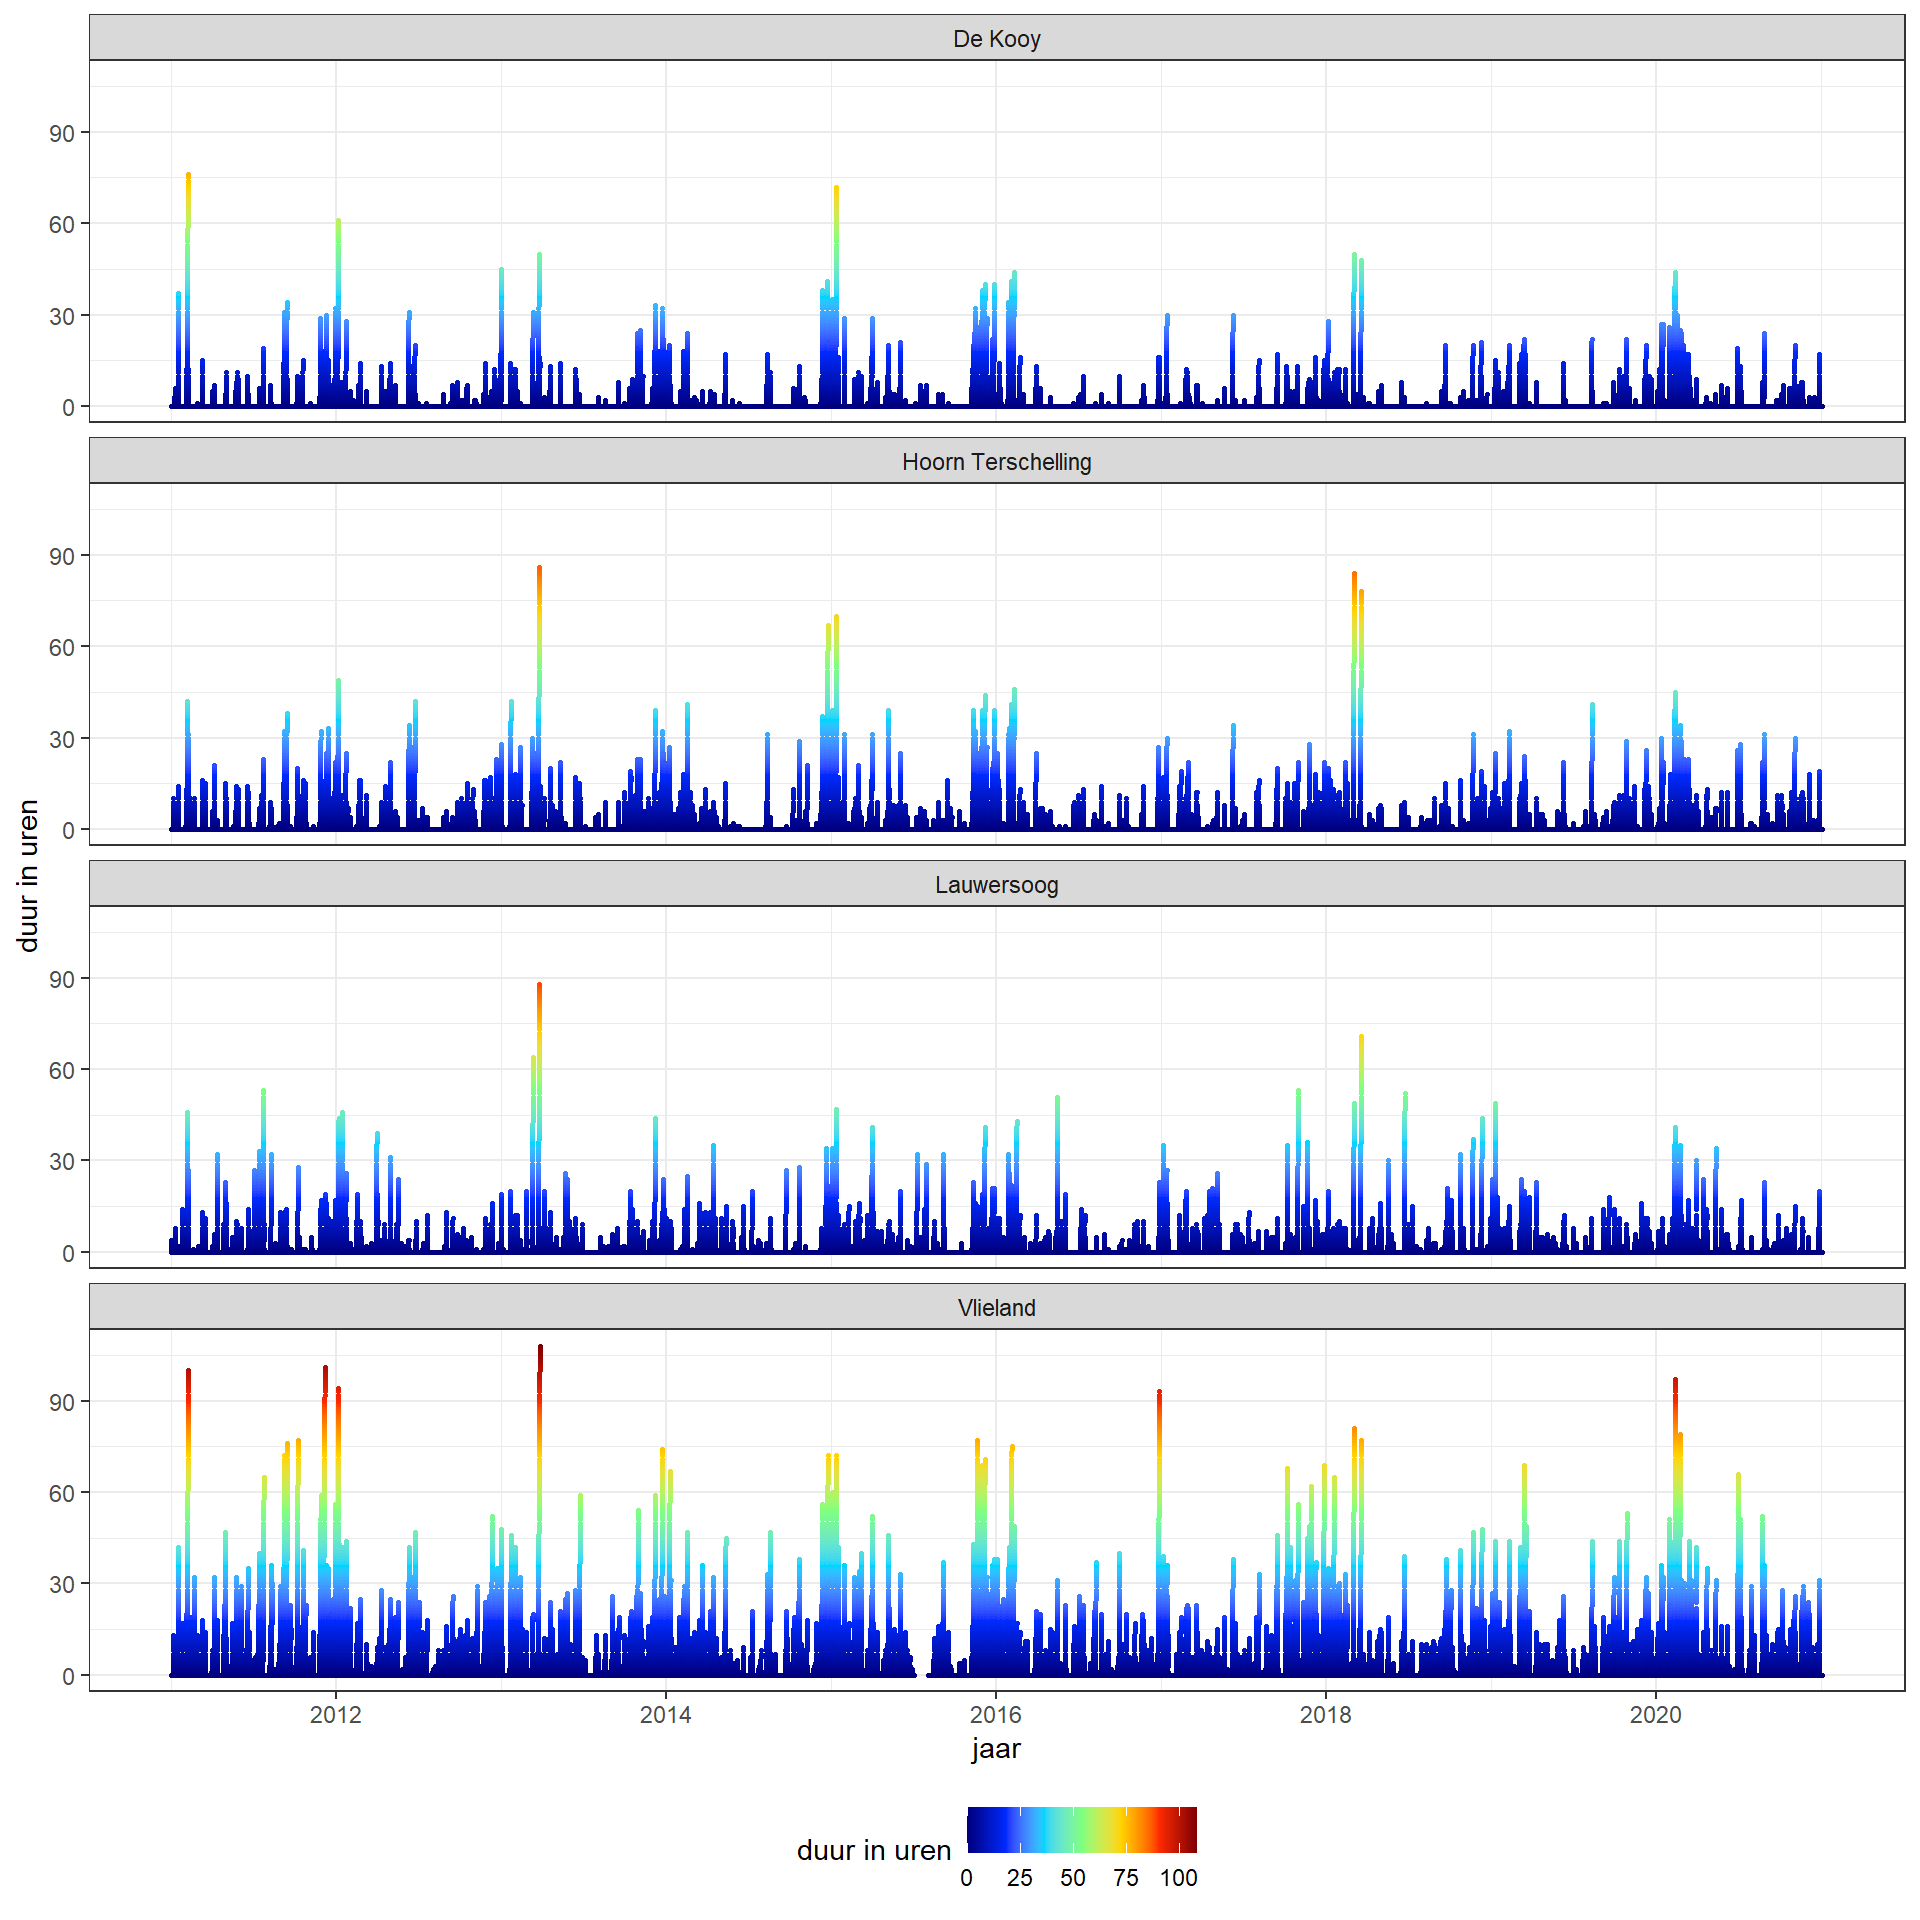Viewport: 1920px width, 1920px height.
Task: Click the 2012 x-axis label
Action: coord(335,1714)
